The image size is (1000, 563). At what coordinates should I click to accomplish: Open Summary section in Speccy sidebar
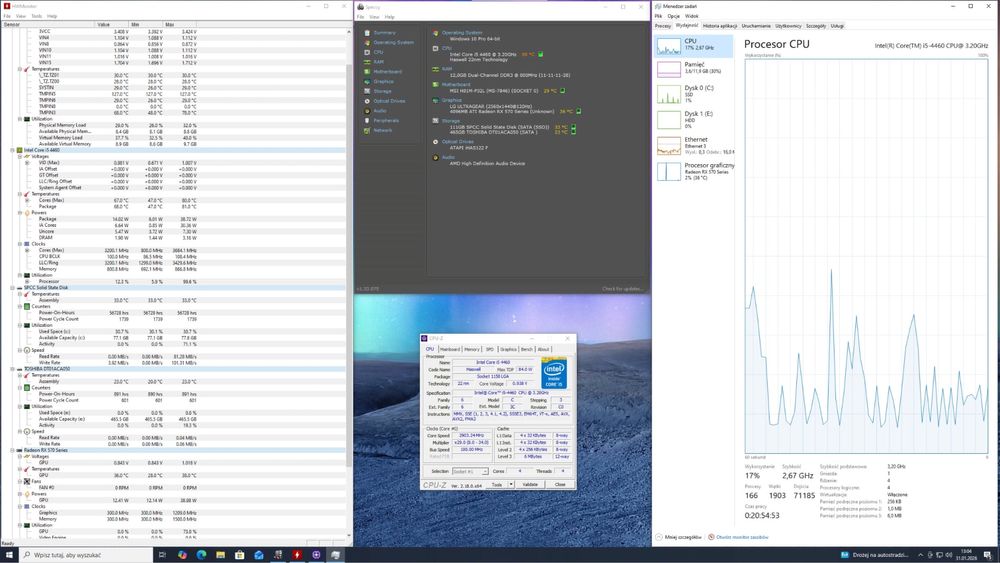point(385,33)
